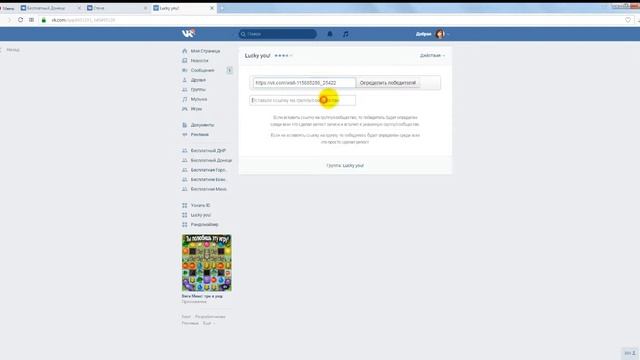
Task: Expand the profile menu arrow in header
Action: coord(448,34)
